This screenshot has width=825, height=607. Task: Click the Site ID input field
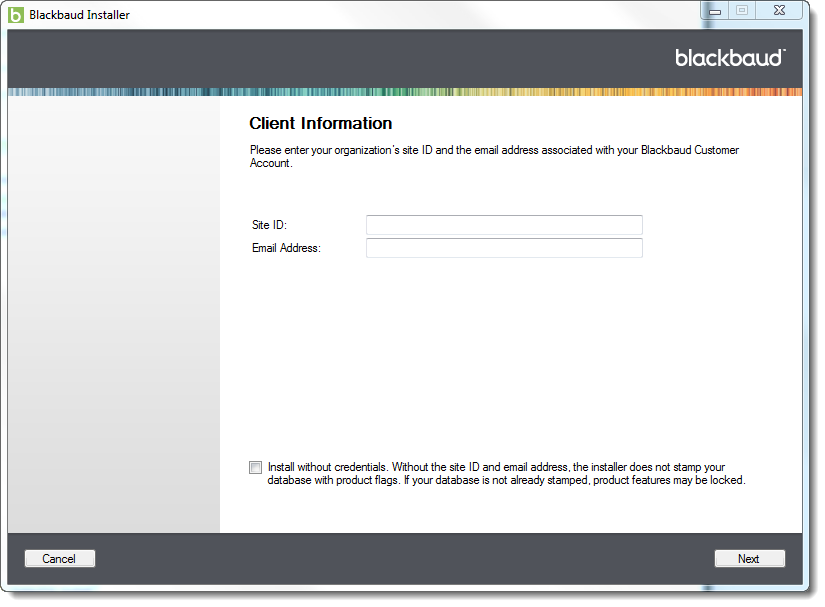(504, 225)
